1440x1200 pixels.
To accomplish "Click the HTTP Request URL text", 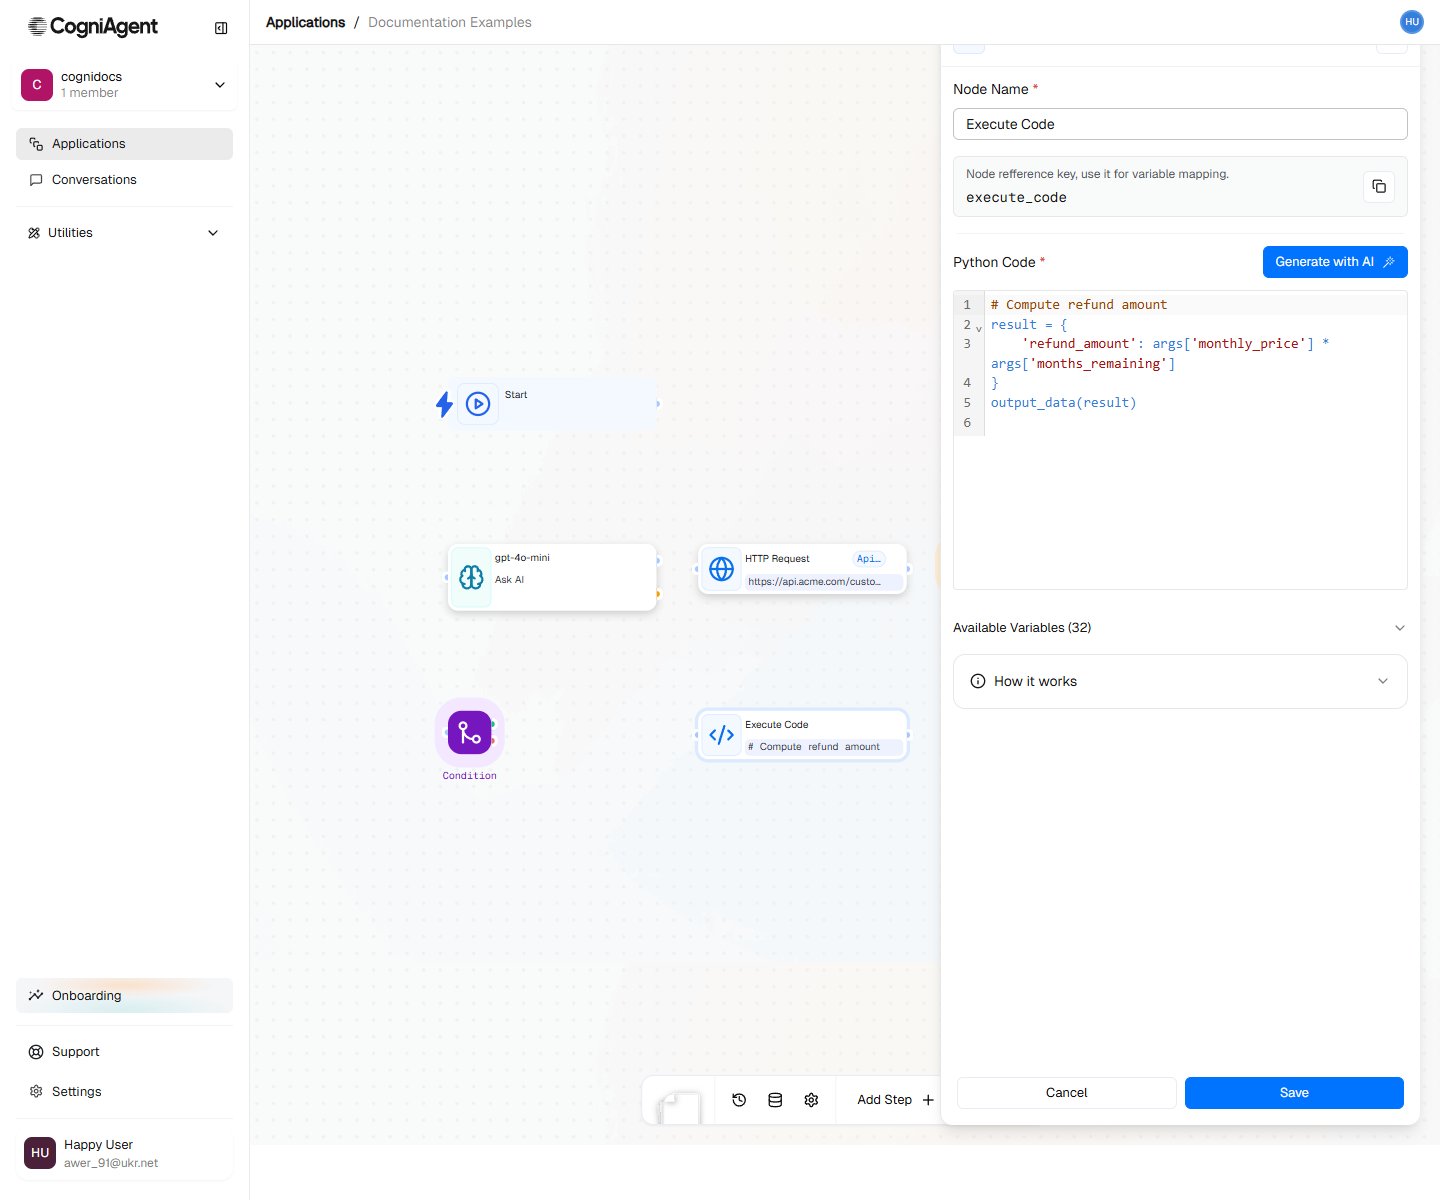I will point(814,581).
